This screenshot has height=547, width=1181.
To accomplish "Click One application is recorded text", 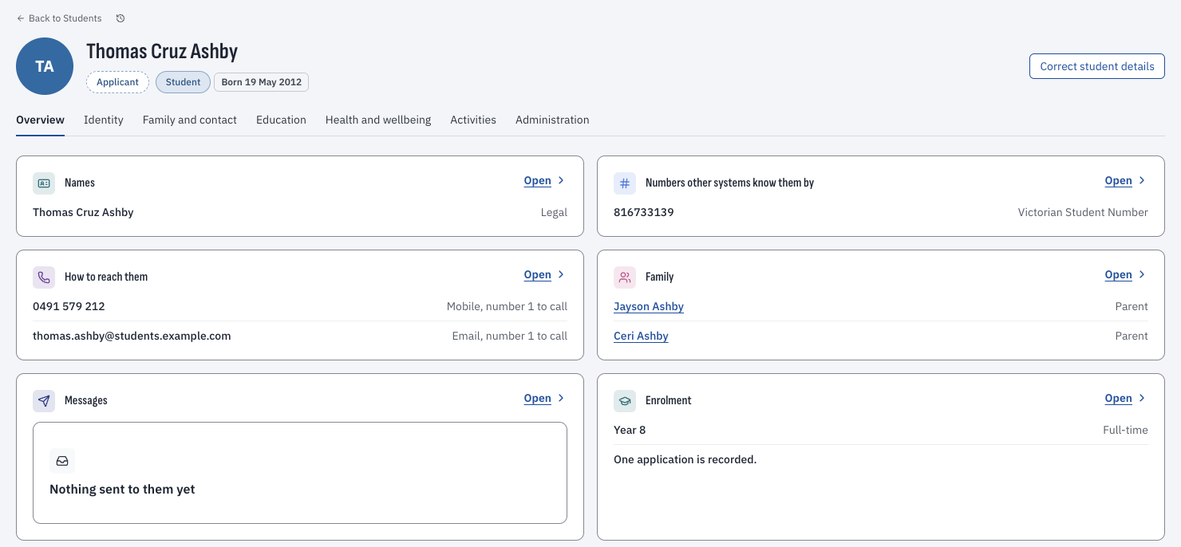I will [x=685, y=460].
